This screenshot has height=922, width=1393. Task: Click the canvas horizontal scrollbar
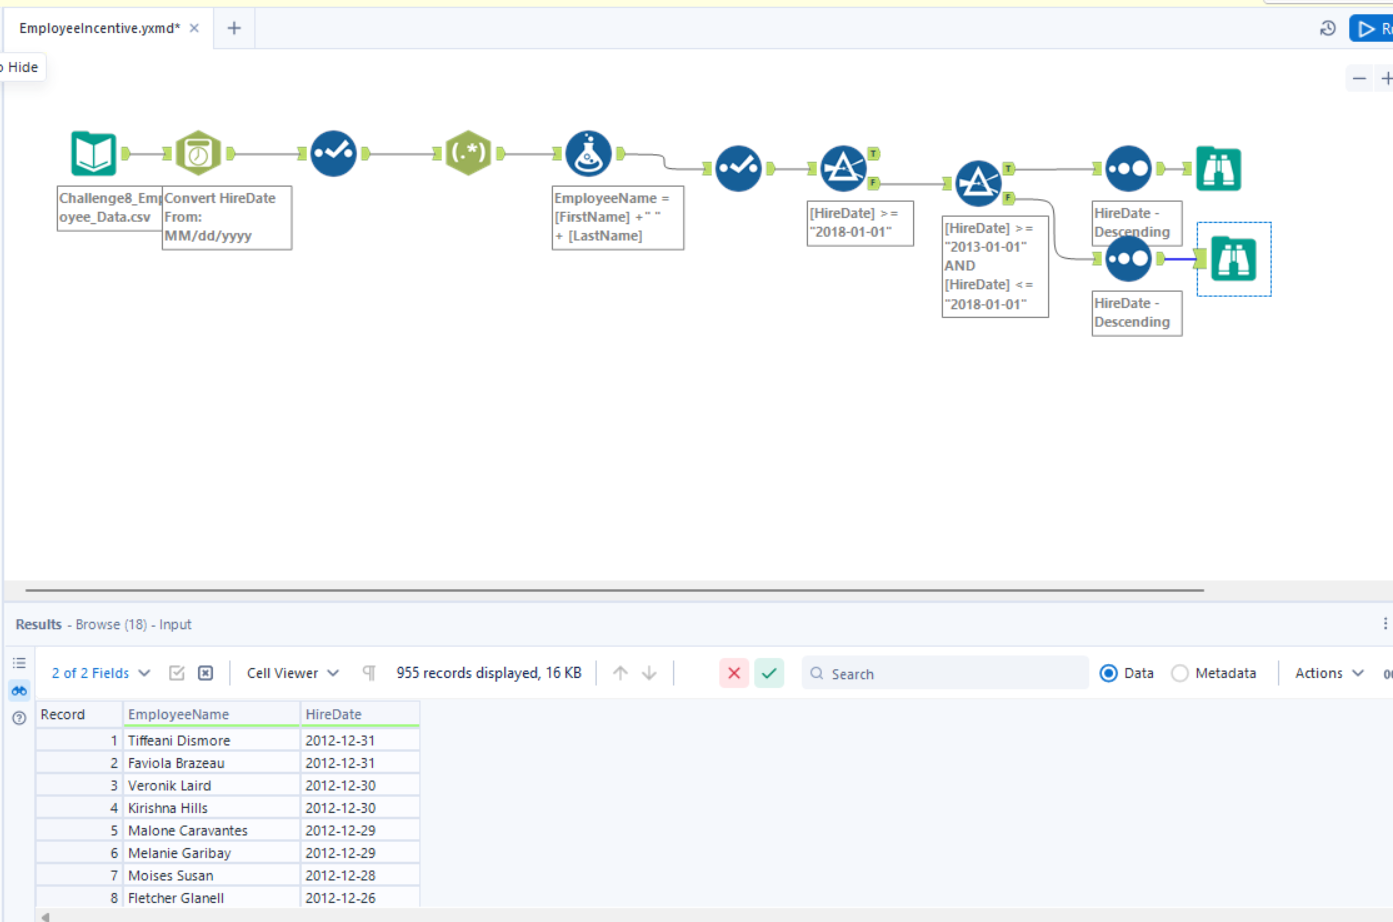click(614, 590)
